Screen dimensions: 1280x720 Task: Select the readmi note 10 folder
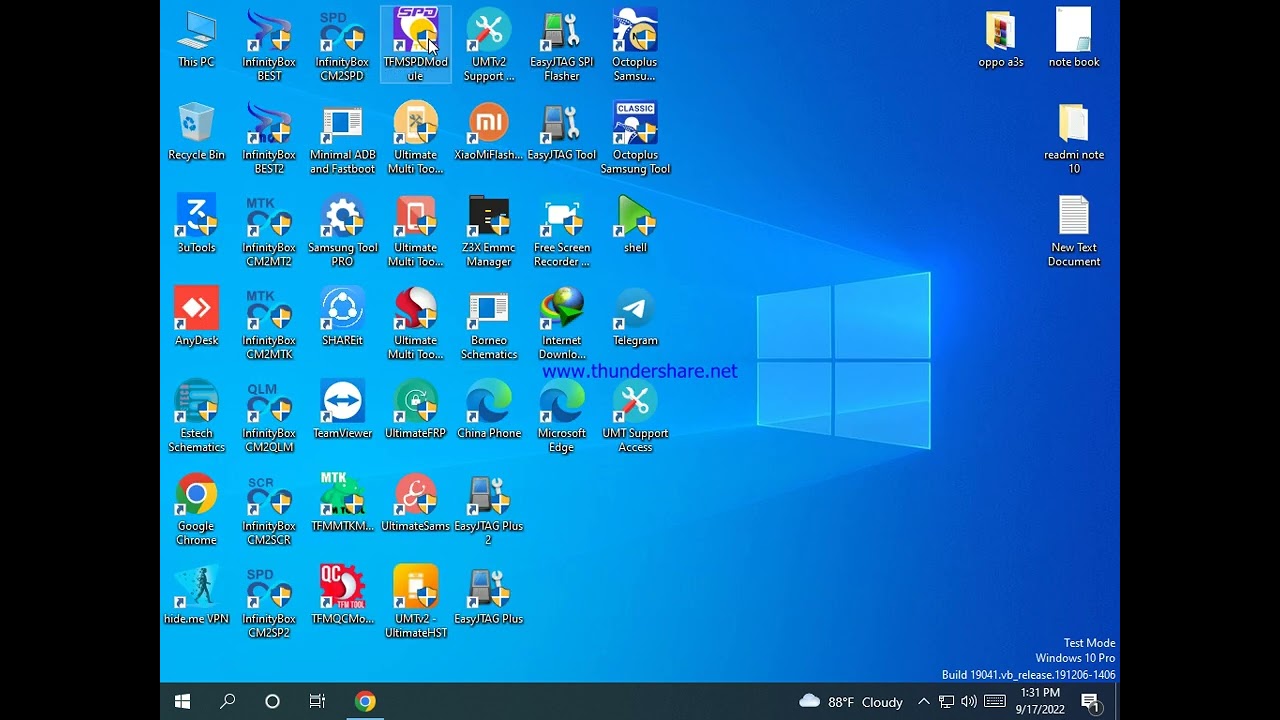click(1074, 139)
